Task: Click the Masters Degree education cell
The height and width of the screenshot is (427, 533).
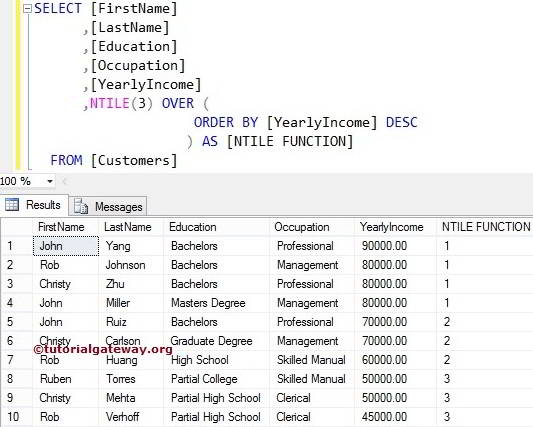Action: tap(217, 303)
